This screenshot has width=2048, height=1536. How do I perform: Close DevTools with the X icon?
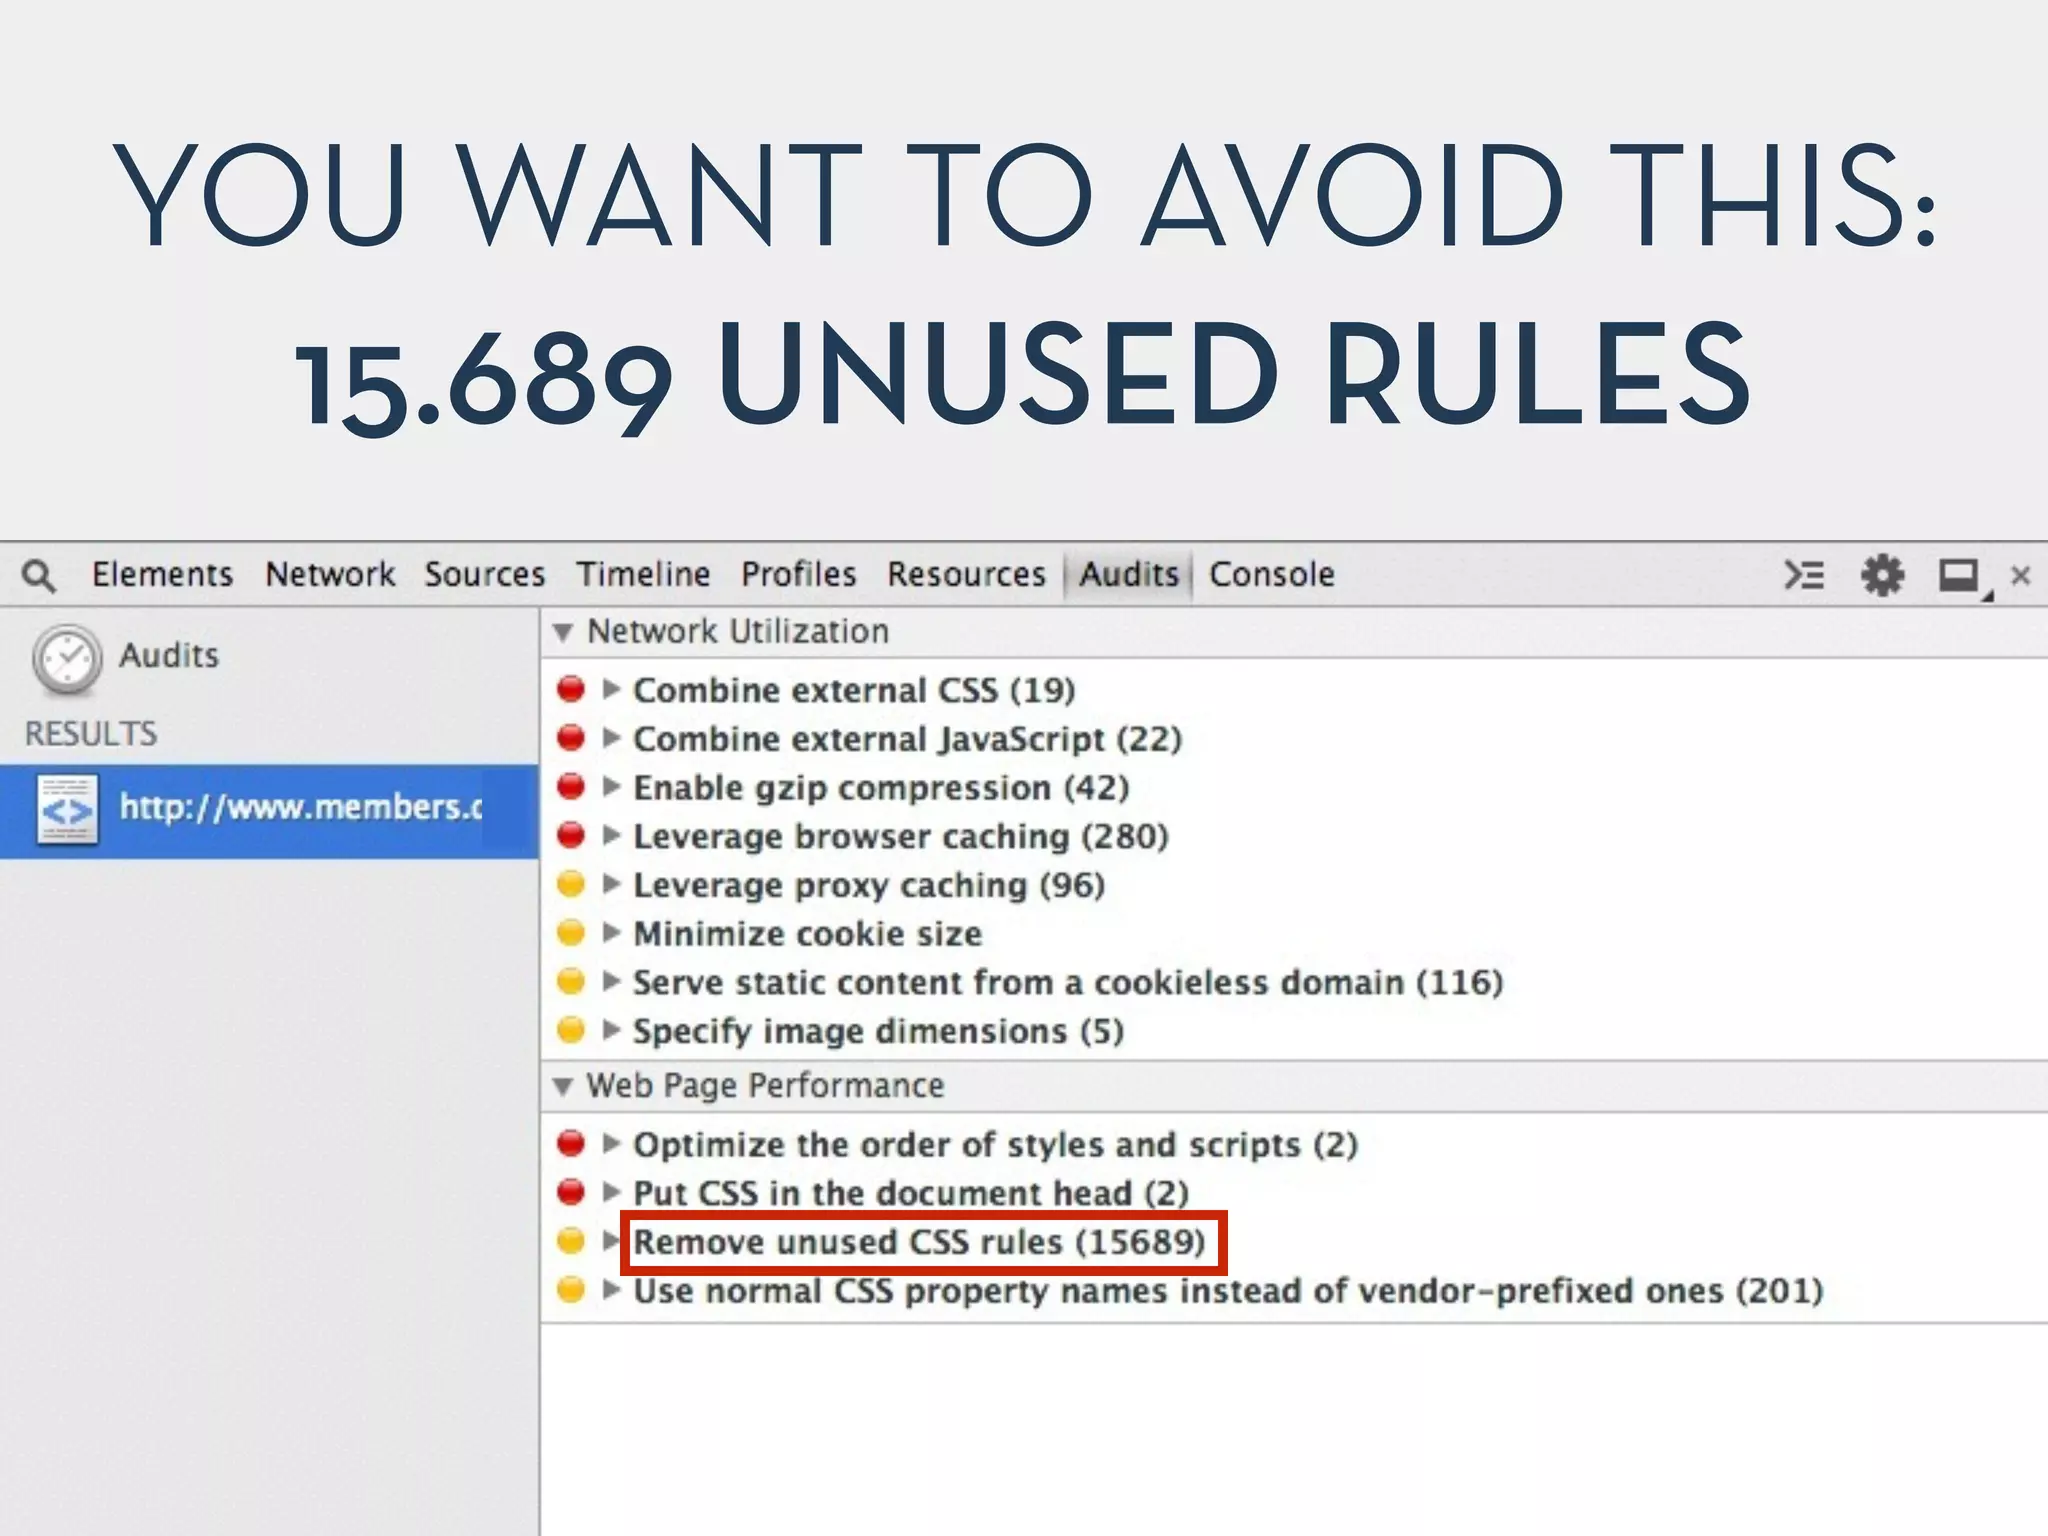2020,576
